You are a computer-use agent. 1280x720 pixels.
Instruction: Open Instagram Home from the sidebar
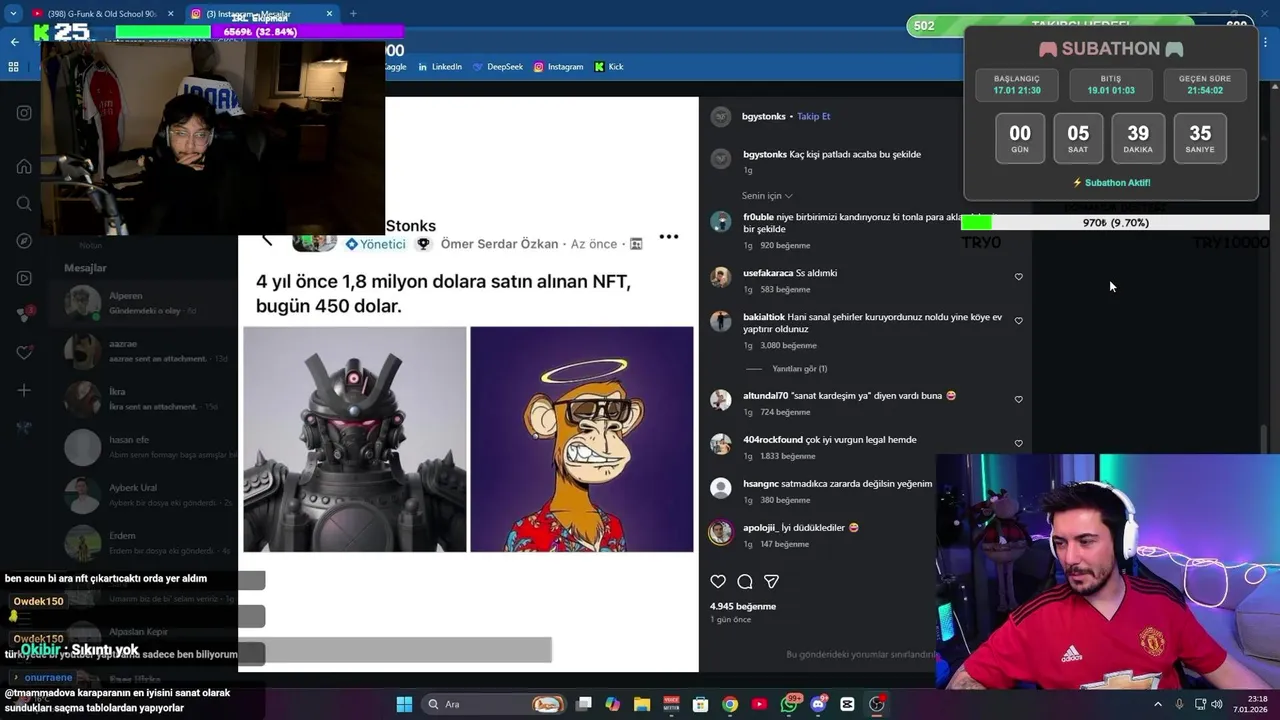click(x=24, y=166)
